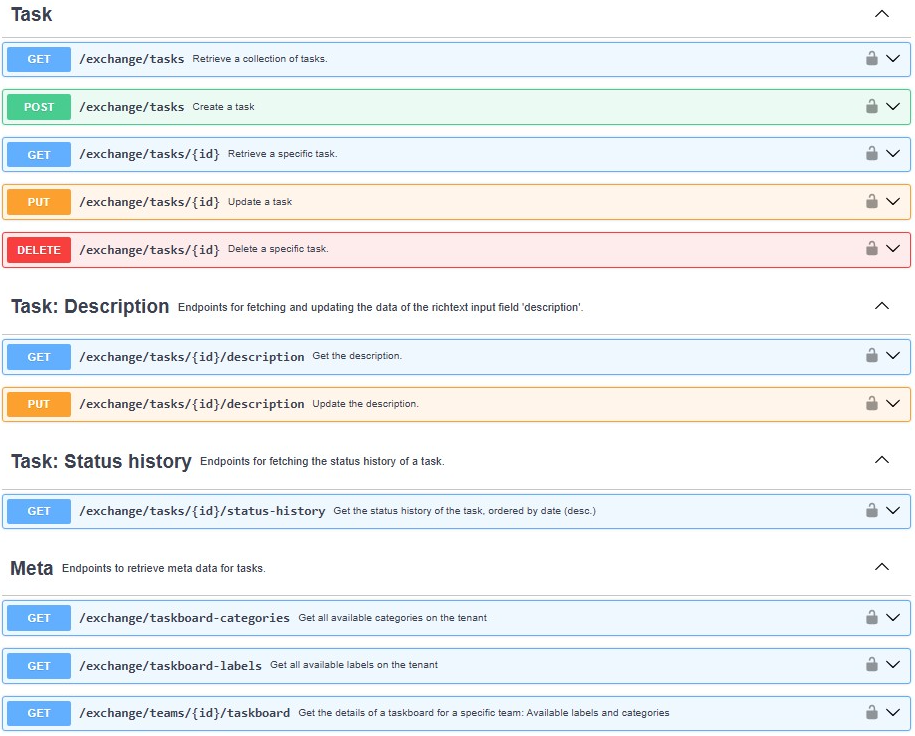Click lock icon on GET /exchange/tasks row
The width and height of the screenshot is (915, 736).
[x=871, y=58]
